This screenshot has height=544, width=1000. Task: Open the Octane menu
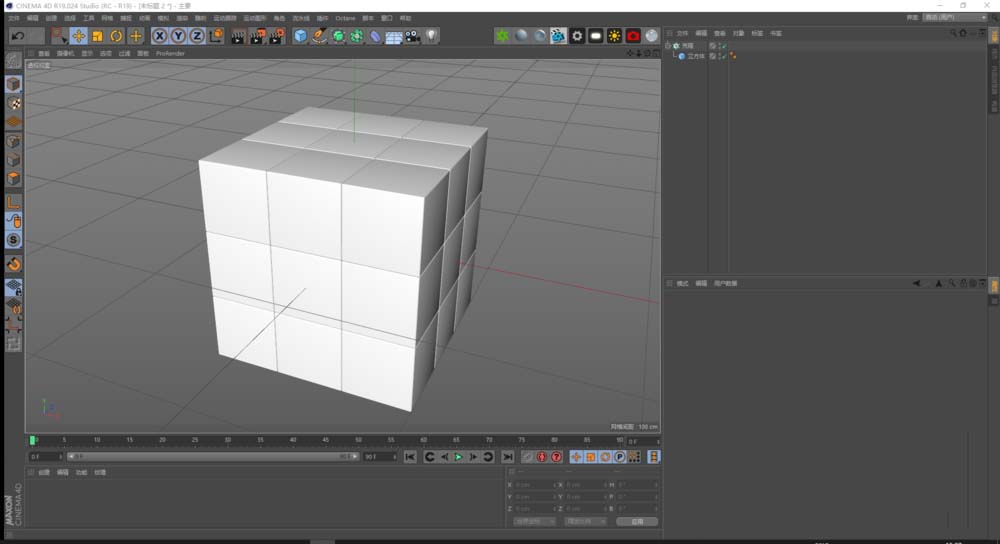point(345,18)
